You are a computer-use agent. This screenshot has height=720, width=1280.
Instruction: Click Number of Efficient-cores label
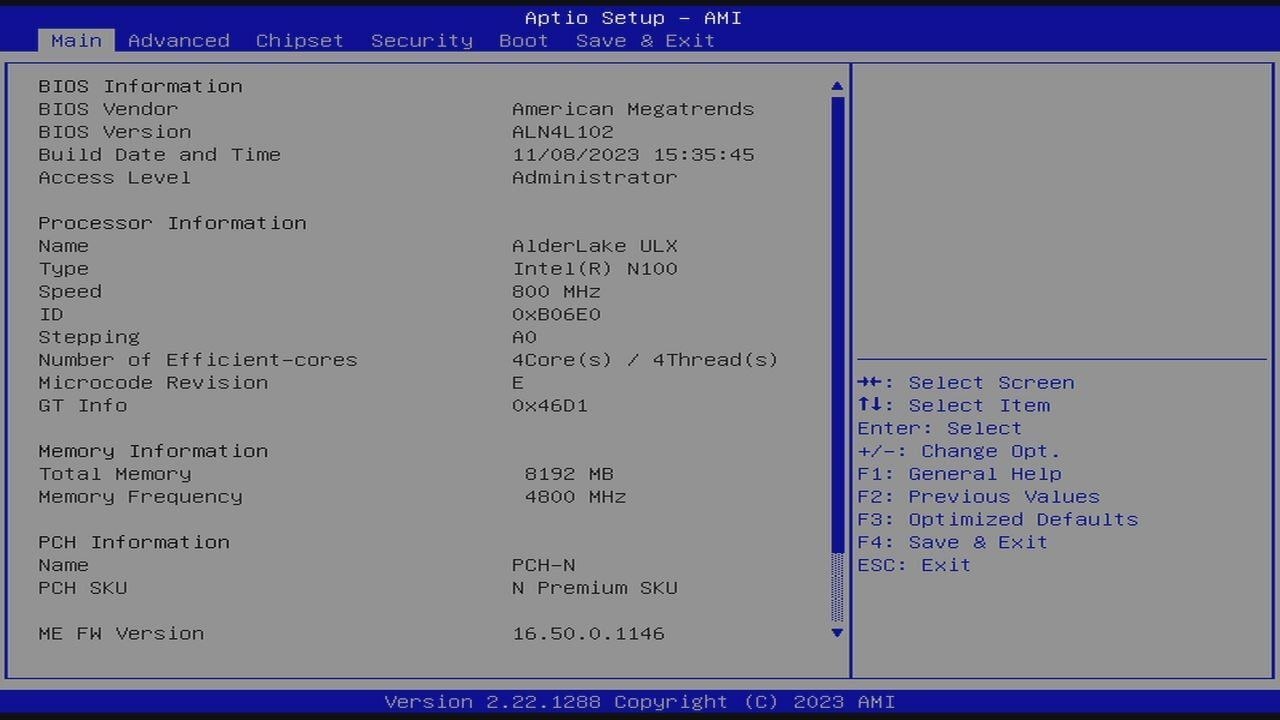198,360
